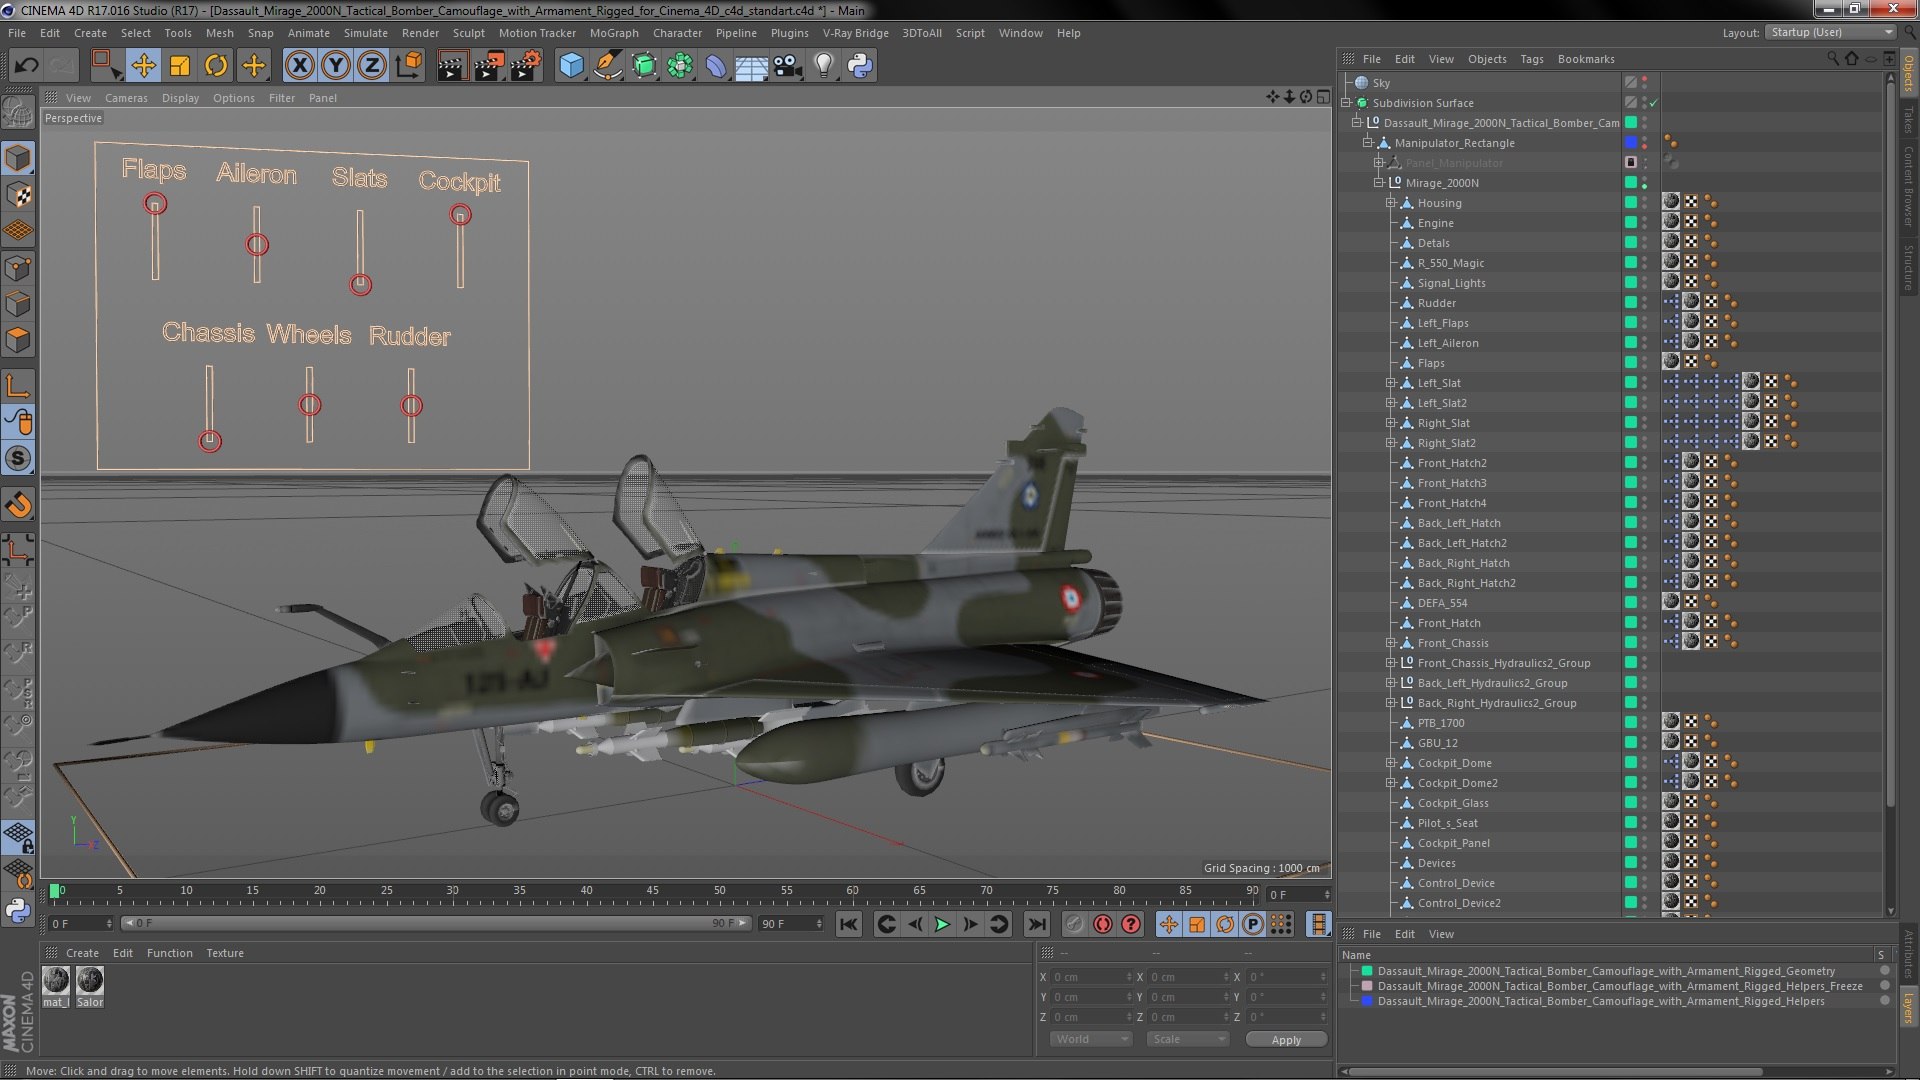Go to start of animation
The height and width of the screenshot is (1080, 1920).
tap(848, 924)
